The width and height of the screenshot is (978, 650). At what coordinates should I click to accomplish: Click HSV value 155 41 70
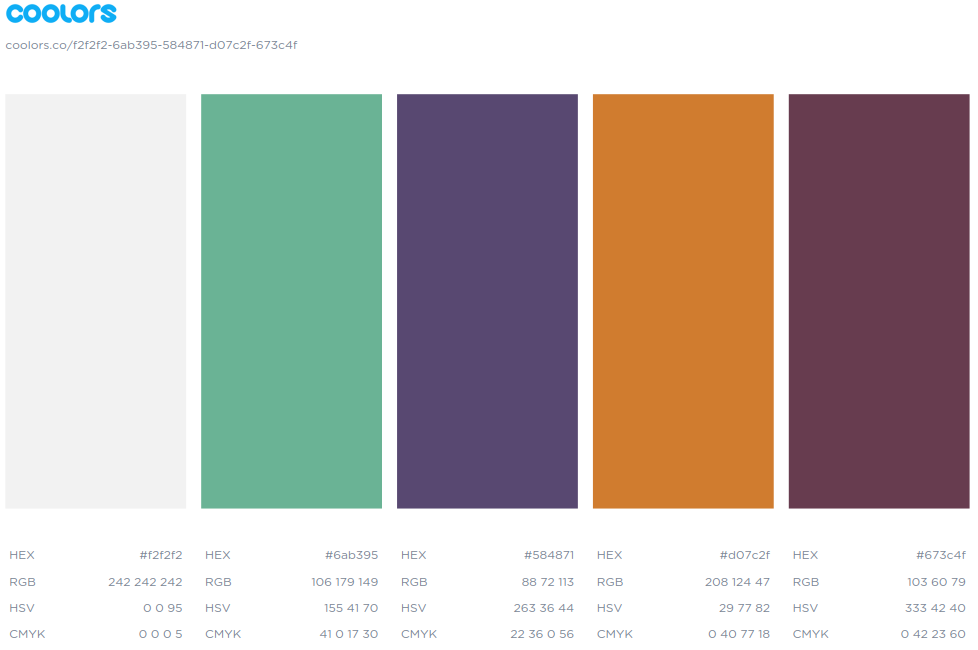351,608
